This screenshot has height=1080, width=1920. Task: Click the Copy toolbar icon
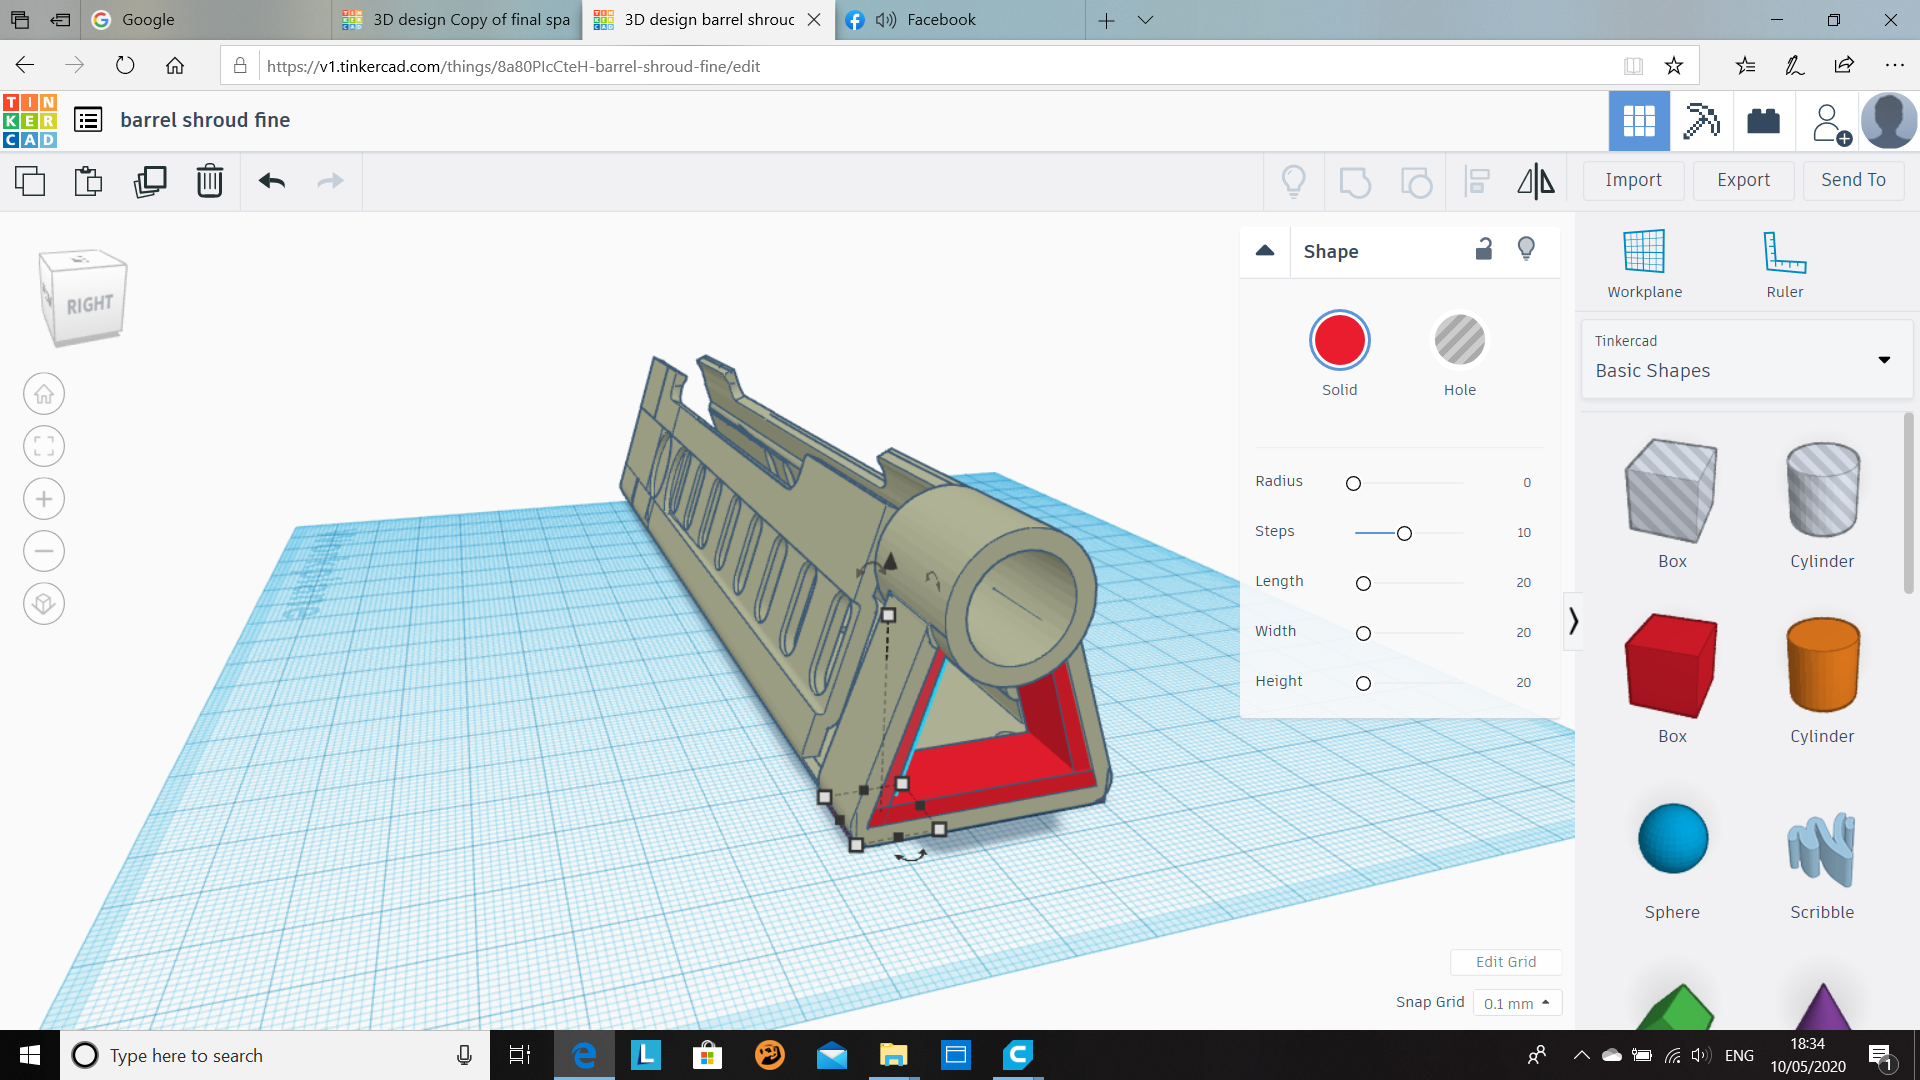click(x=30, y=181)
